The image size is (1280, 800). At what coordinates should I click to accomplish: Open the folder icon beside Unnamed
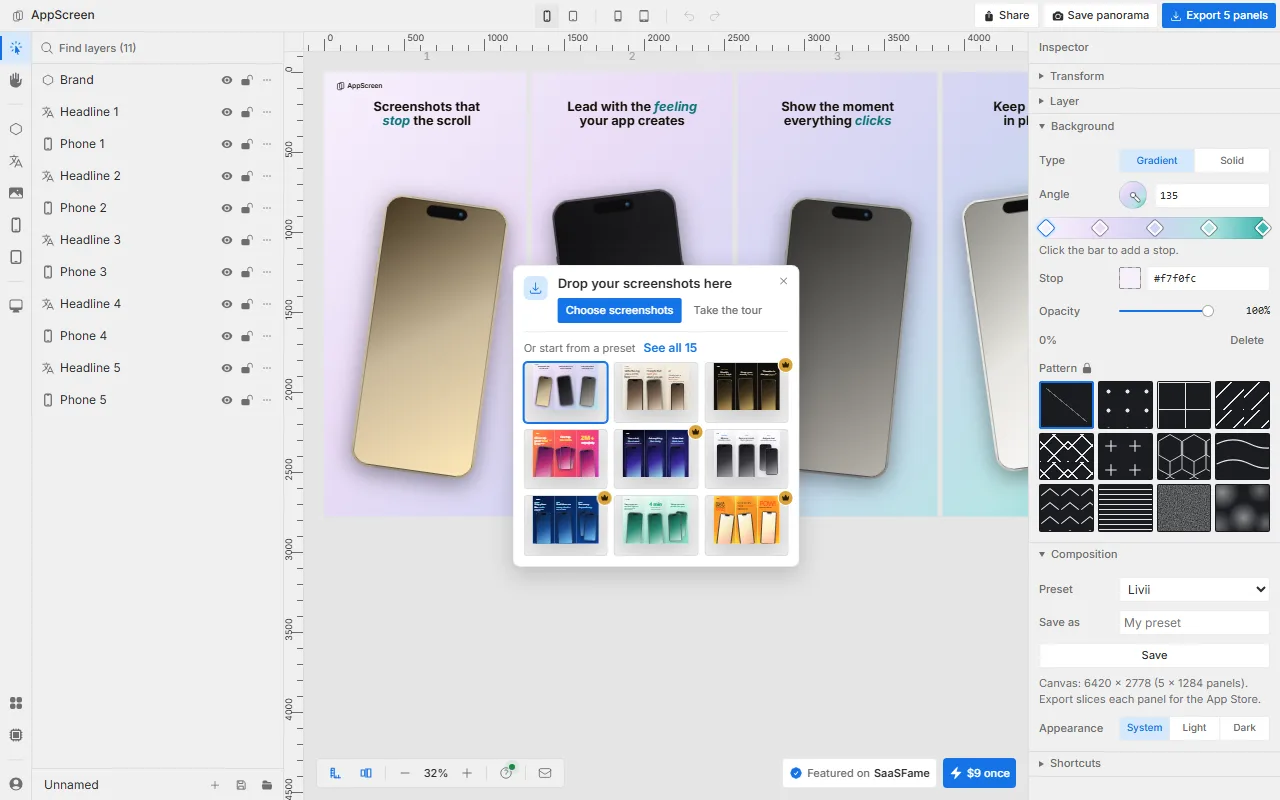click(267, 785)
